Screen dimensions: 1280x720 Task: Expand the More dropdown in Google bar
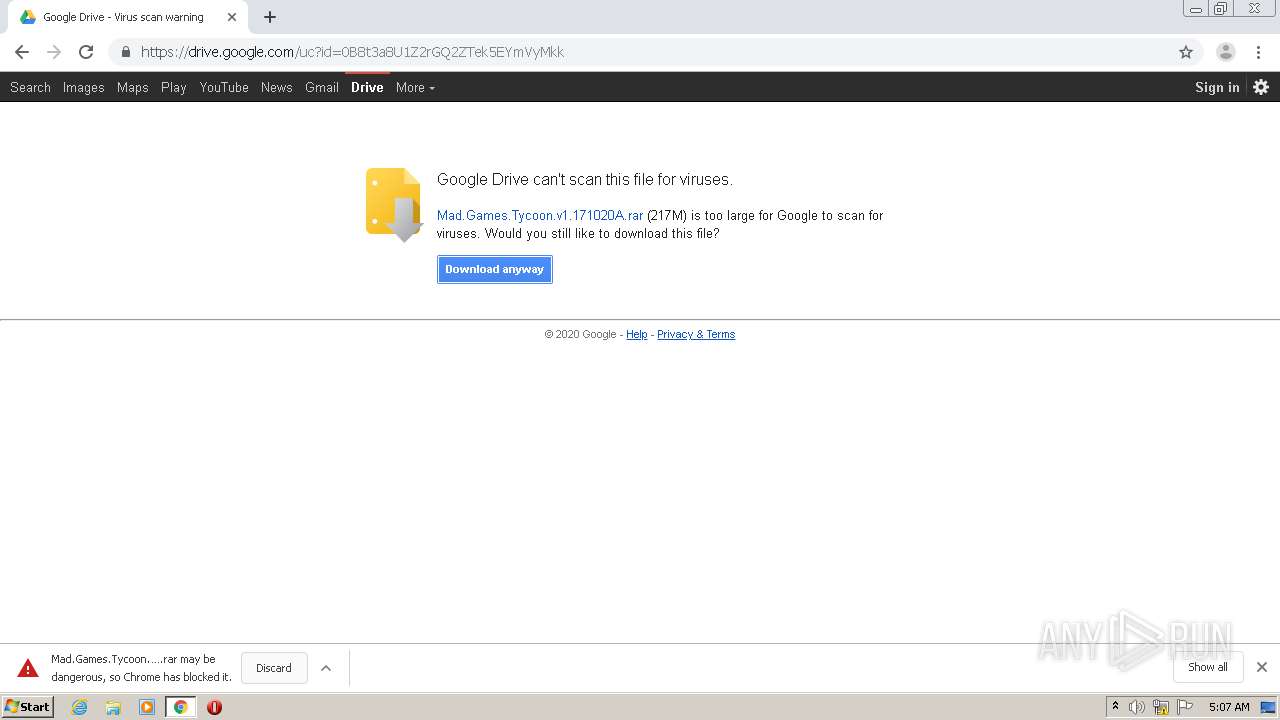click(x=415, y=87)
